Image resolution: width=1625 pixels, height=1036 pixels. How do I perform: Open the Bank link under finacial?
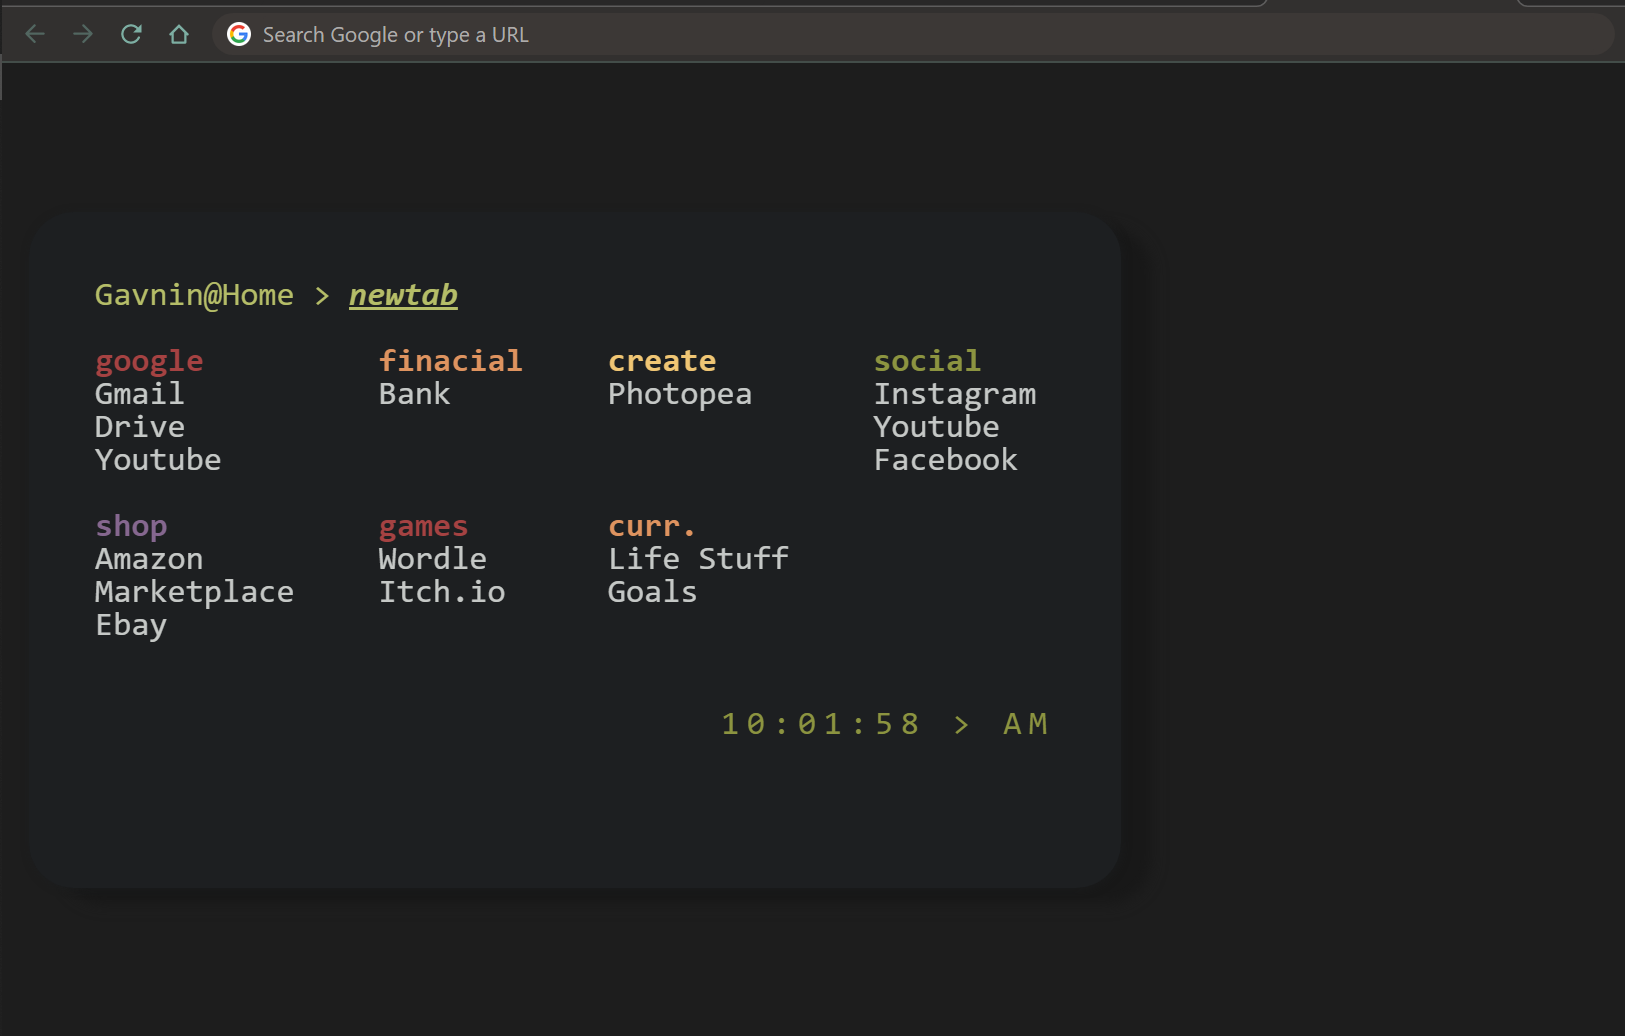tap(414, 393)
